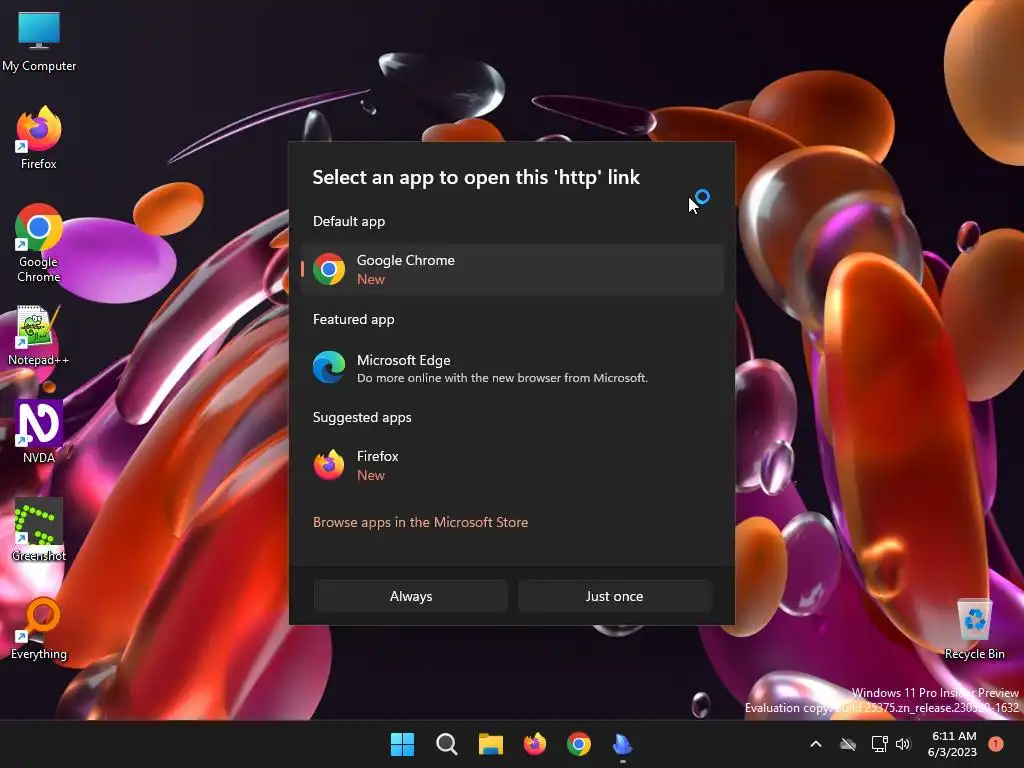
Task: Open Browse apps in the Microsoft Store
Action: tap(420, 522)
